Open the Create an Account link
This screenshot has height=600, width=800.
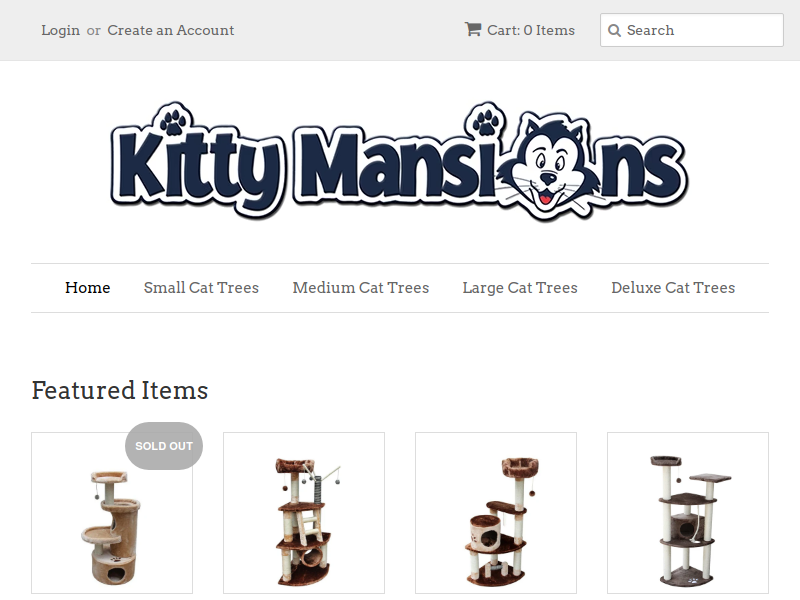(170, 31)
